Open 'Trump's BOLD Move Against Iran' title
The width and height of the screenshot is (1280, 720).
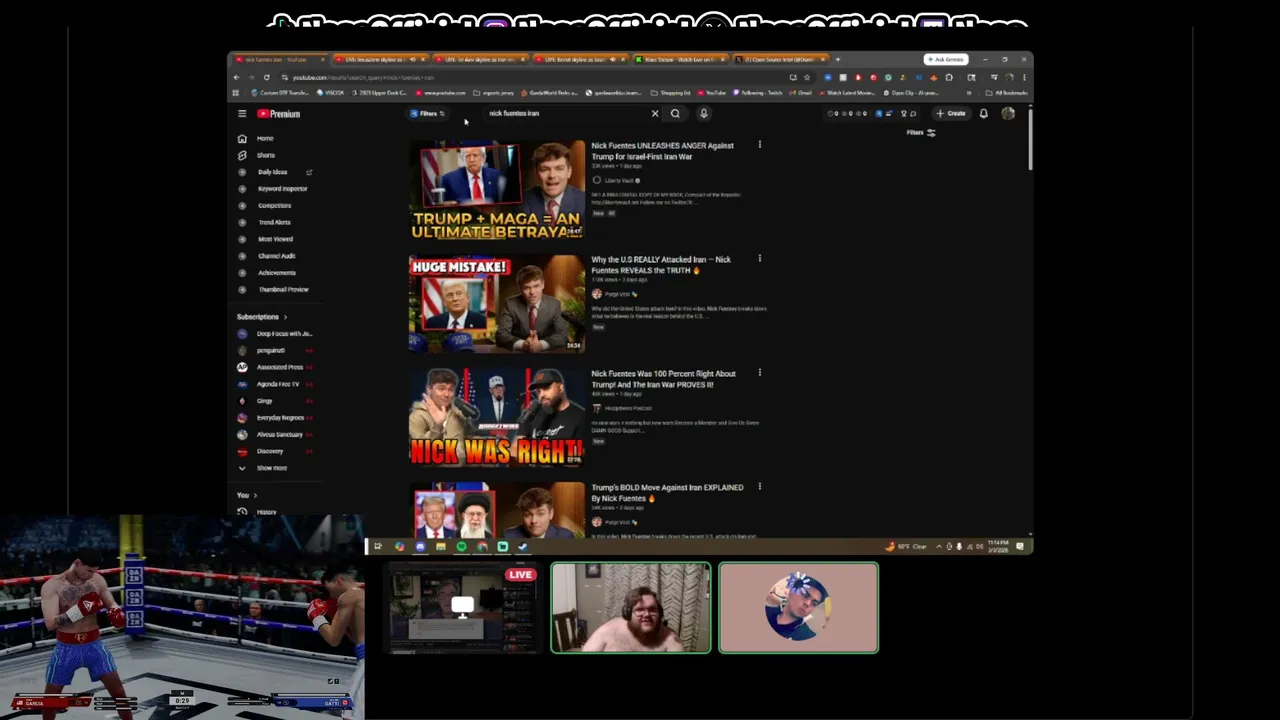pos(667,493)
